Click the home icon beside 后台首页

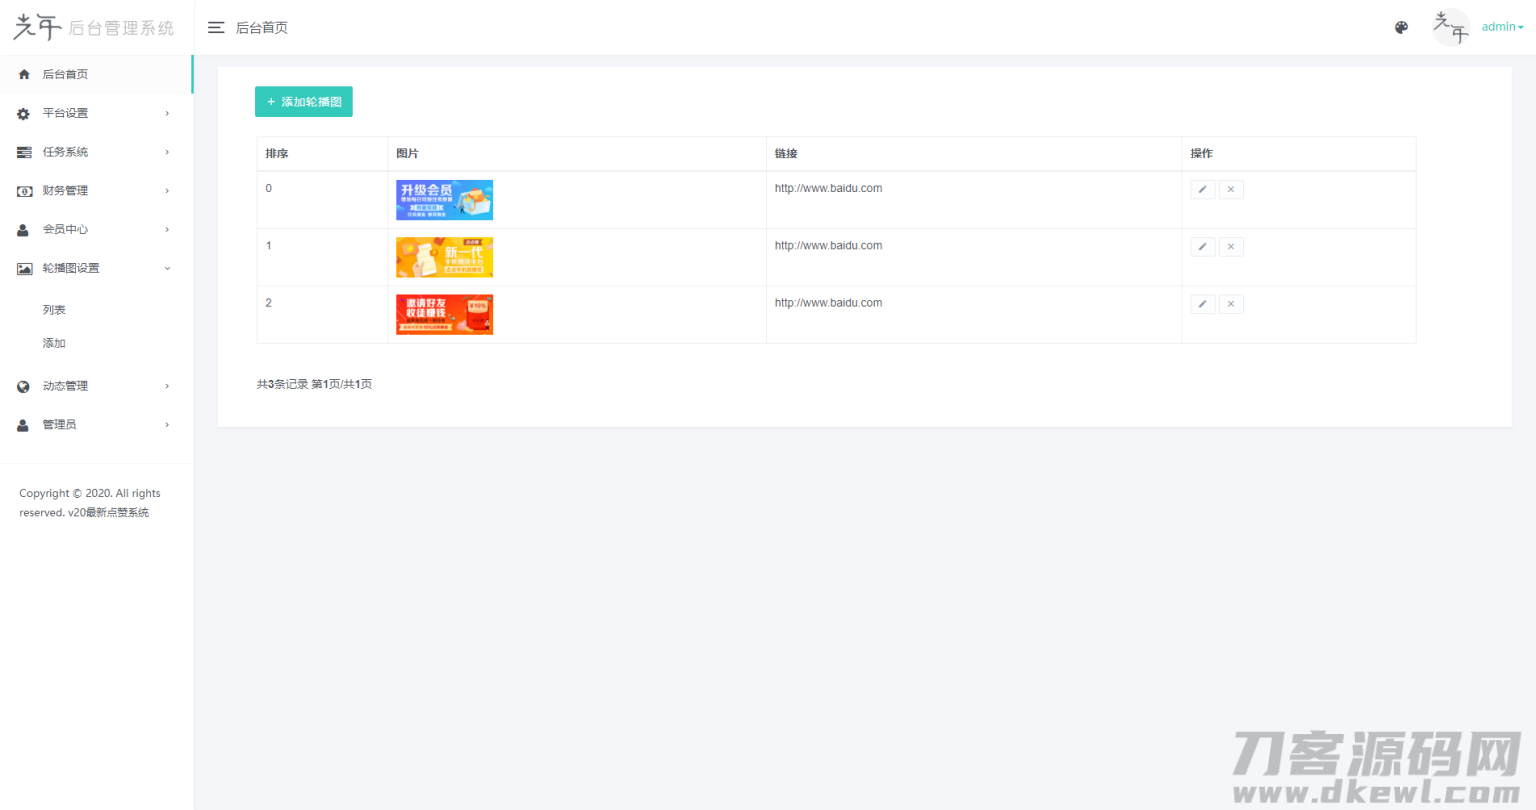tap(24, 74)
